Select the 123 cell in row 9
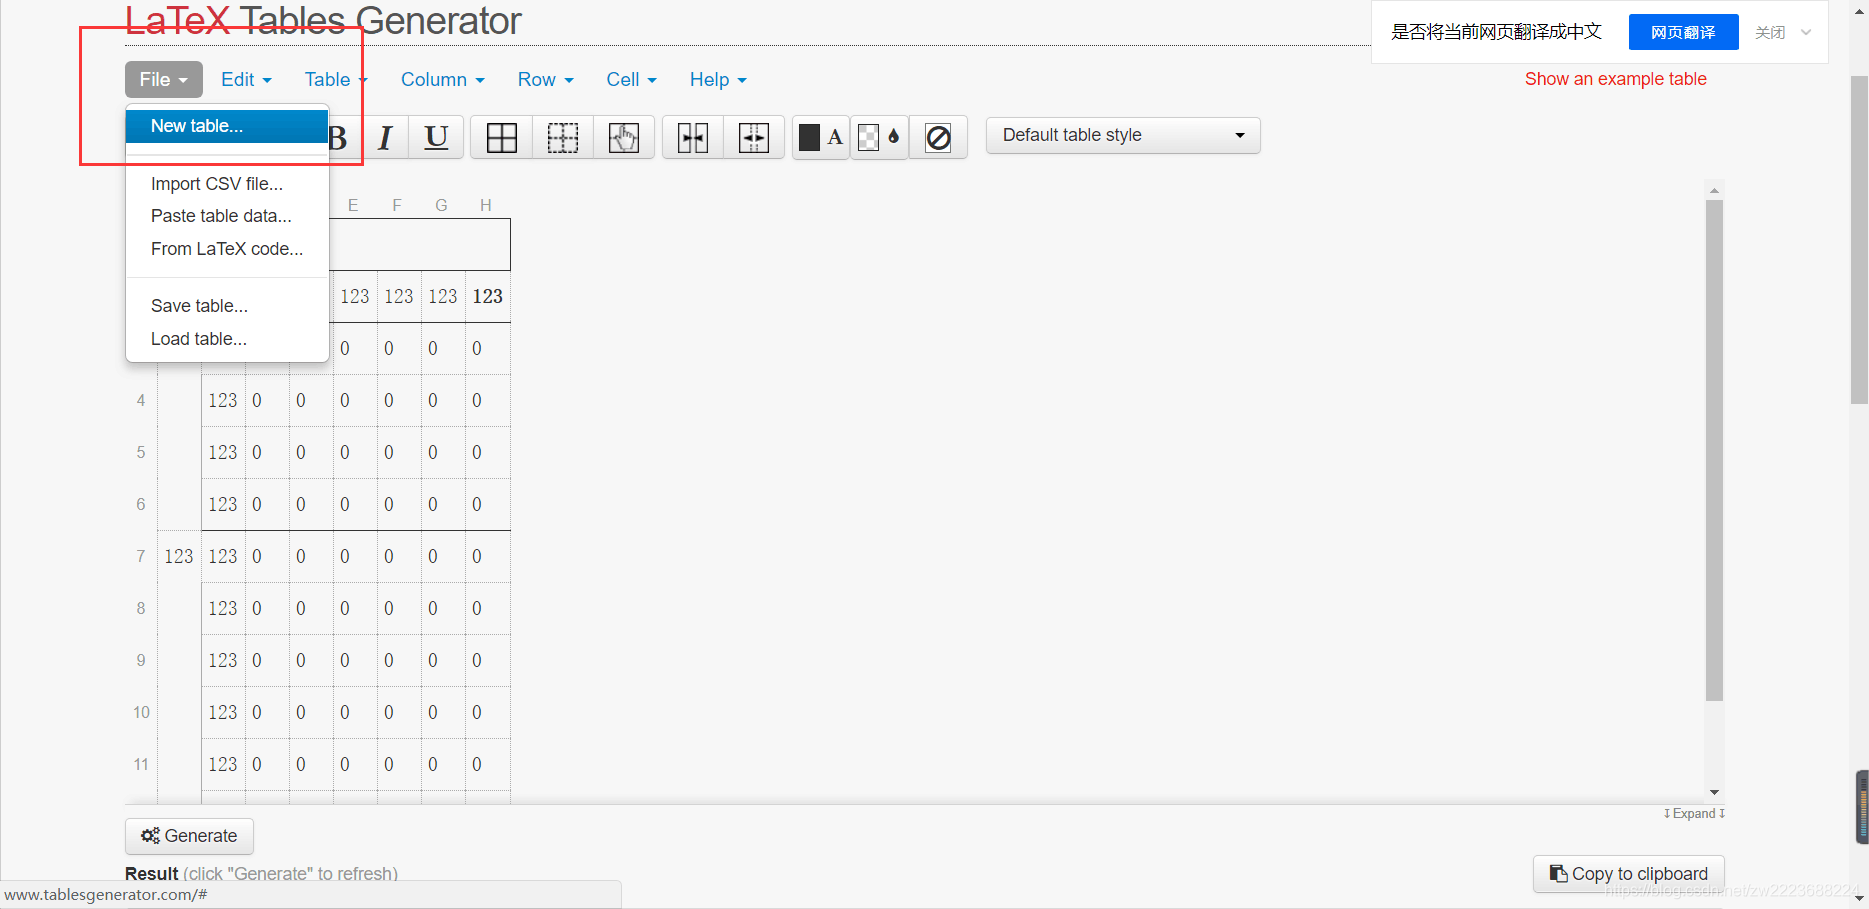 (x=223, y=660)
